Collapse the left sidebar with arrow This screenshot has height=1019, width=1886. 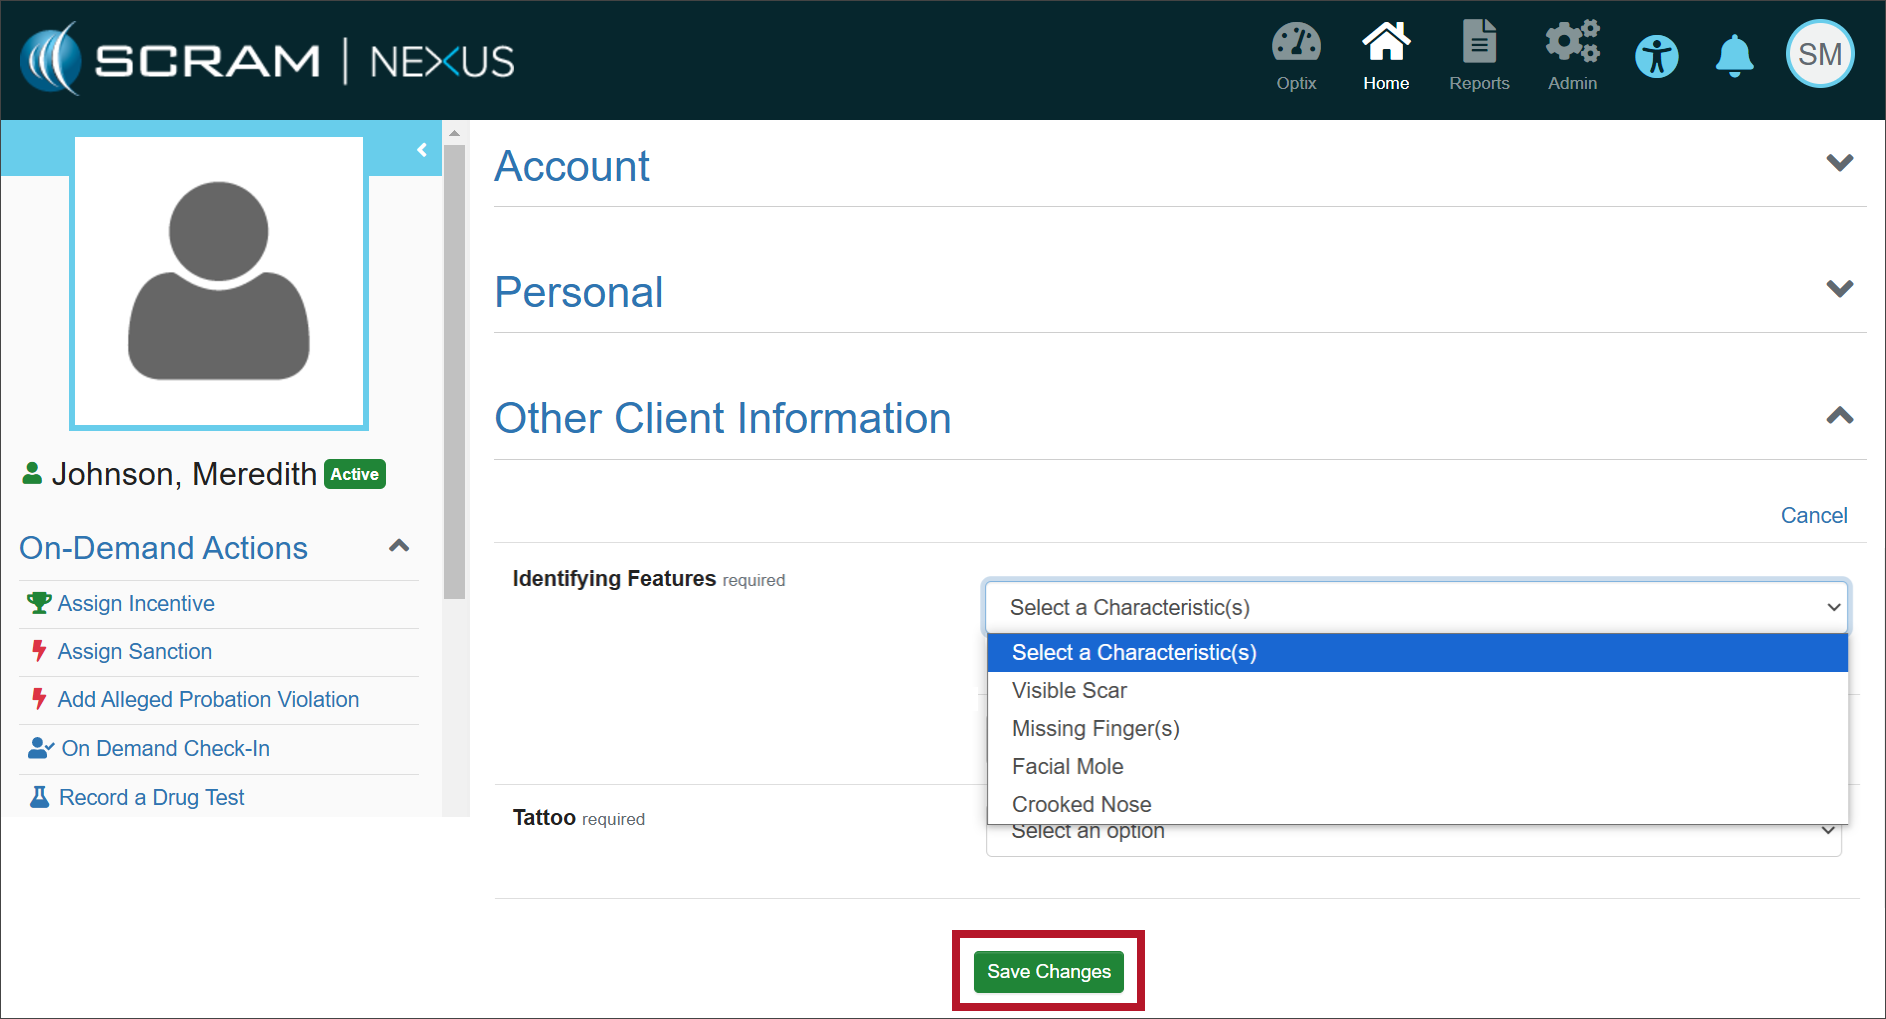(422, 150)
